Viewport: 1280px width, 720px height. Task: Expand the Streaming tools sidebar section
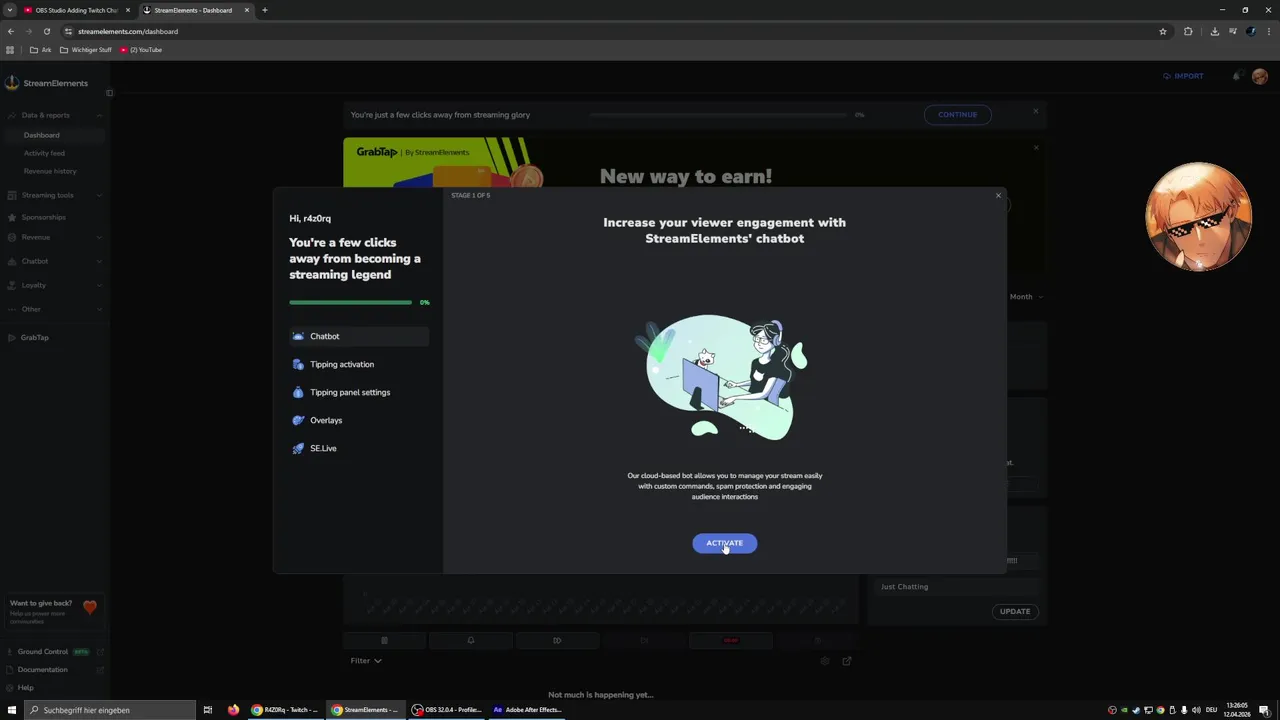pos(55,195)
